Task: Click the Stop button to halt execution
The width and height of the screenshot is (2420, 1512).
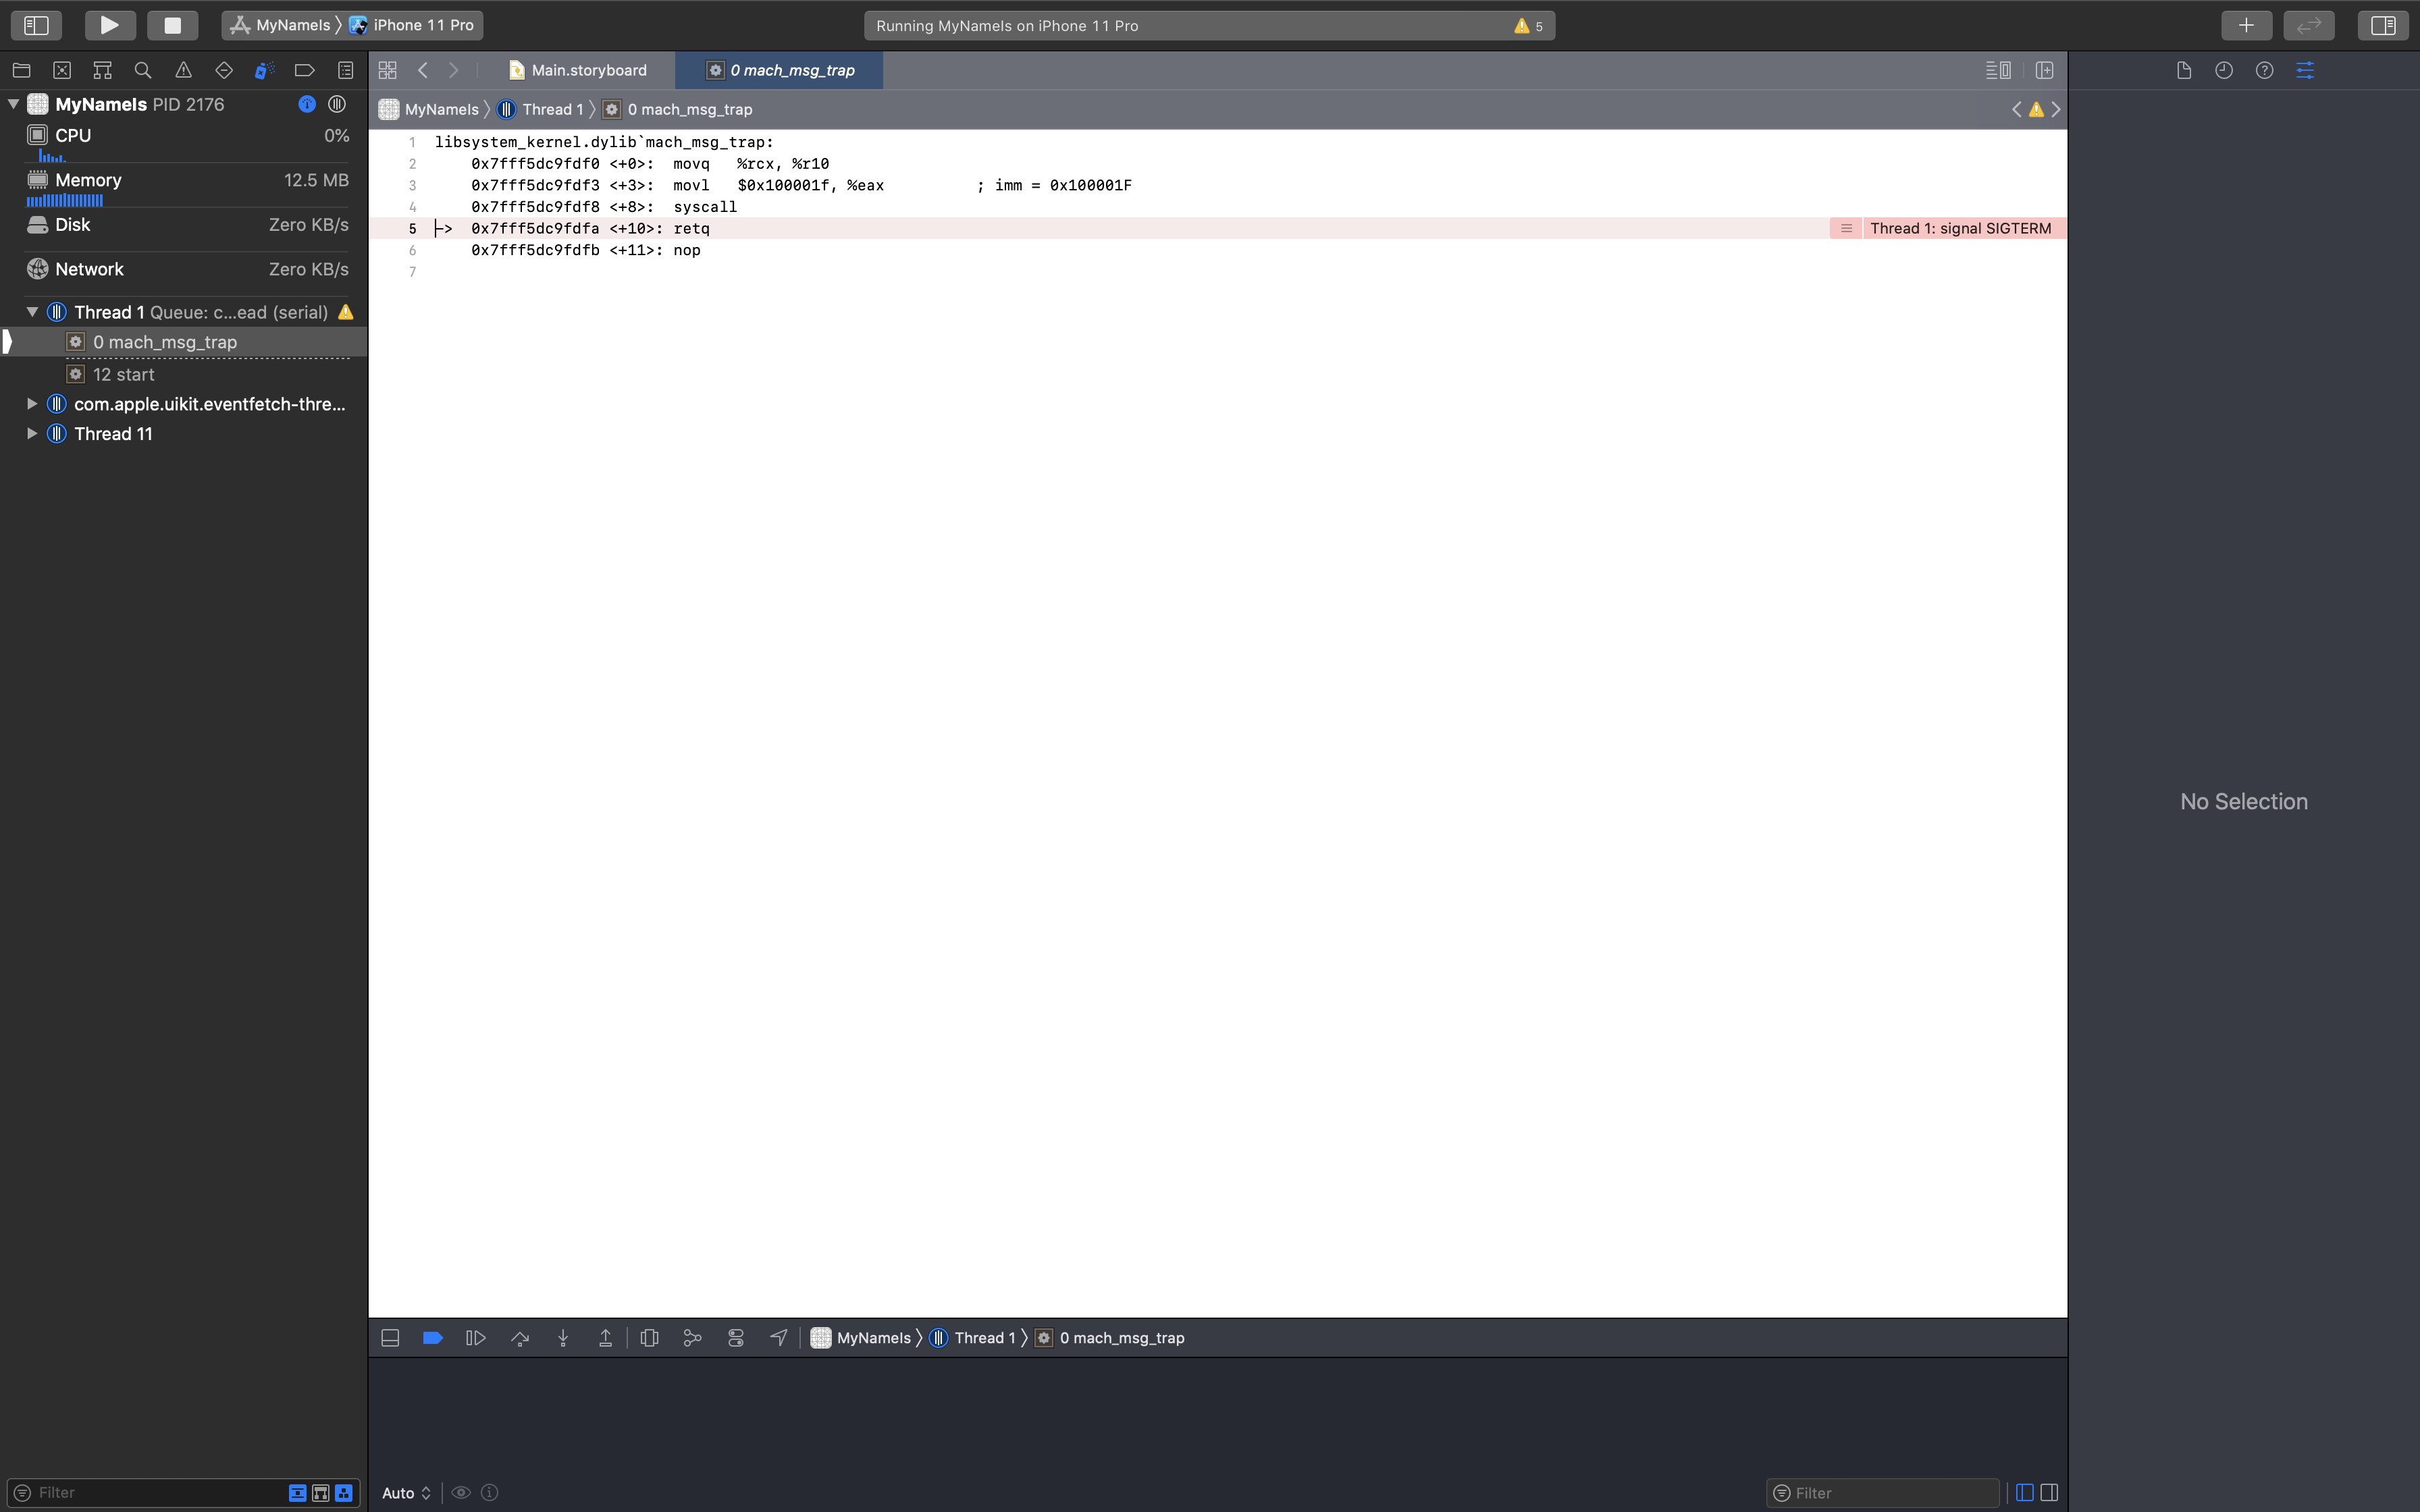Action: 171,24
